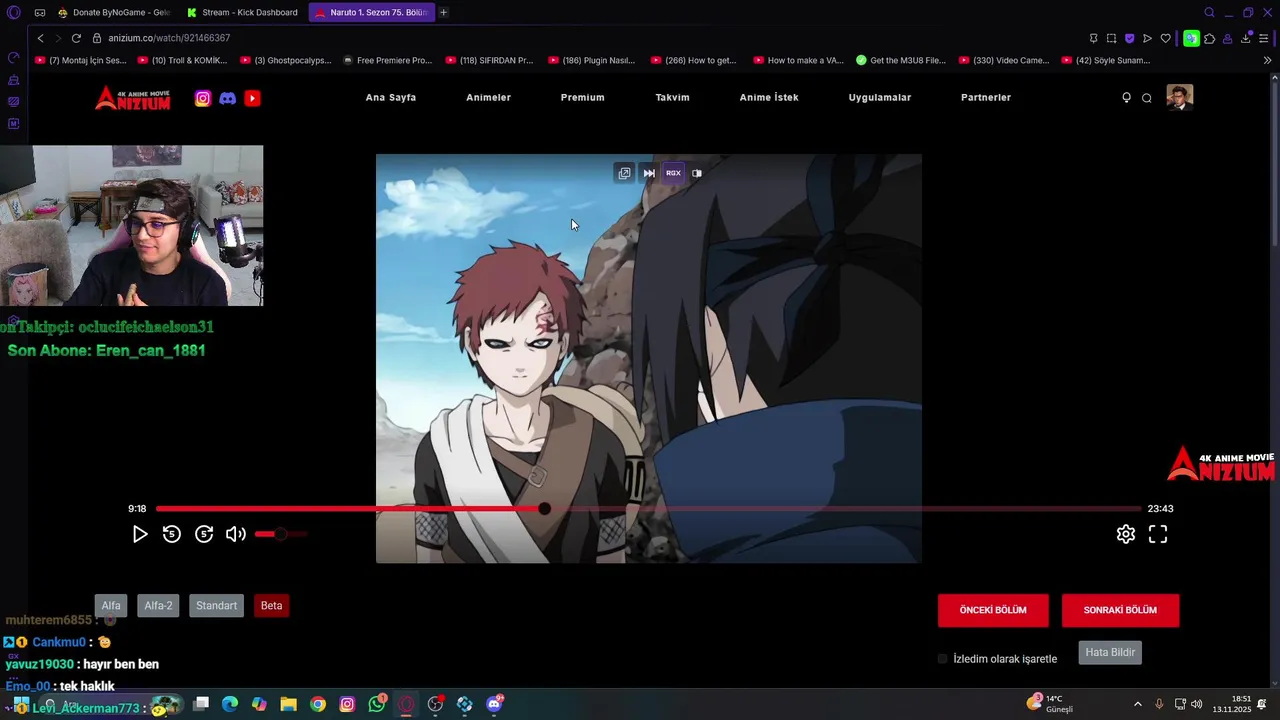
Task: Show more bookmarks chevron
Action: pos(1267,60)
